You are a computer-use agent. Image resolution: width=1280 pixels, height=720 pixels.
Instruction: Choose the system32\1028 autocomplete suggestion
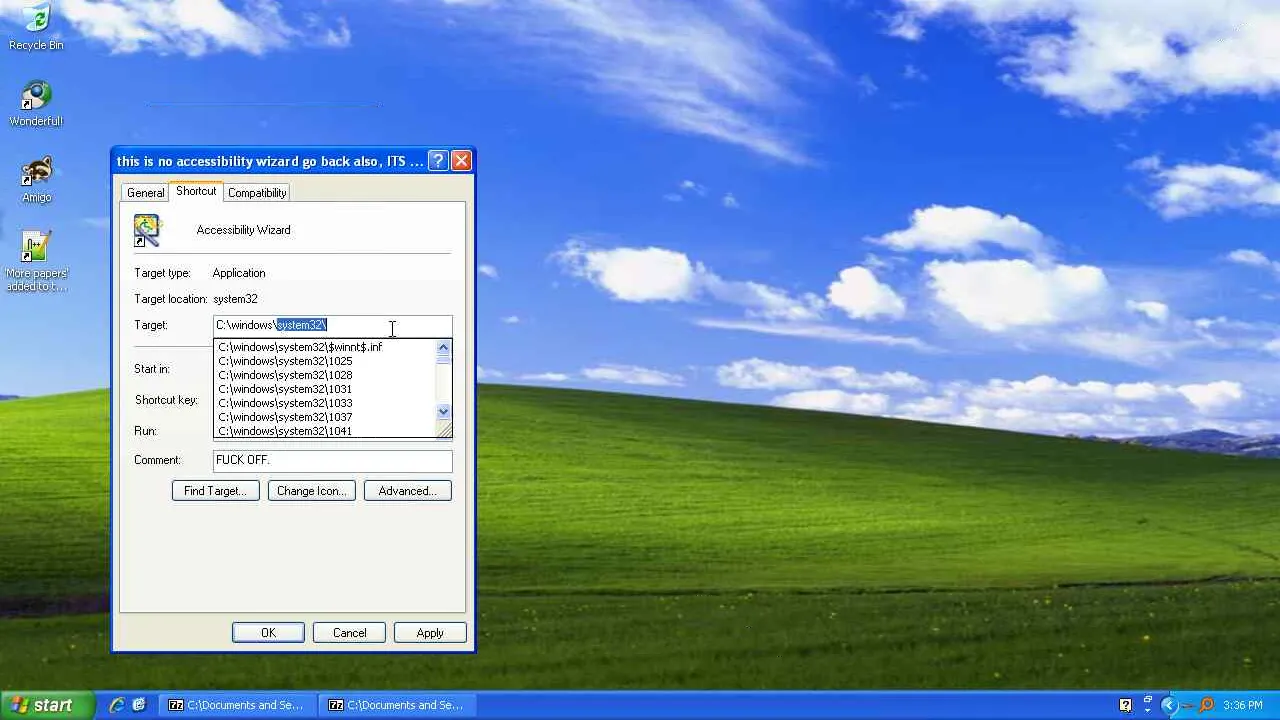click(326, 375)
